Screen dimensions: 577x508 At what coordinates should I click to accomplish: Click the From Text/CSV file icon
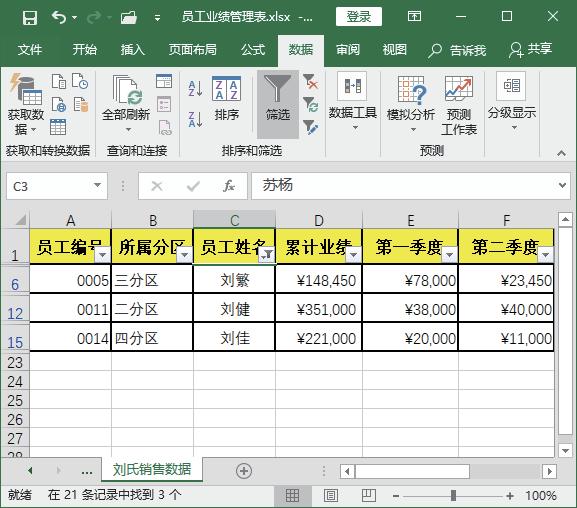click(59, 81)
